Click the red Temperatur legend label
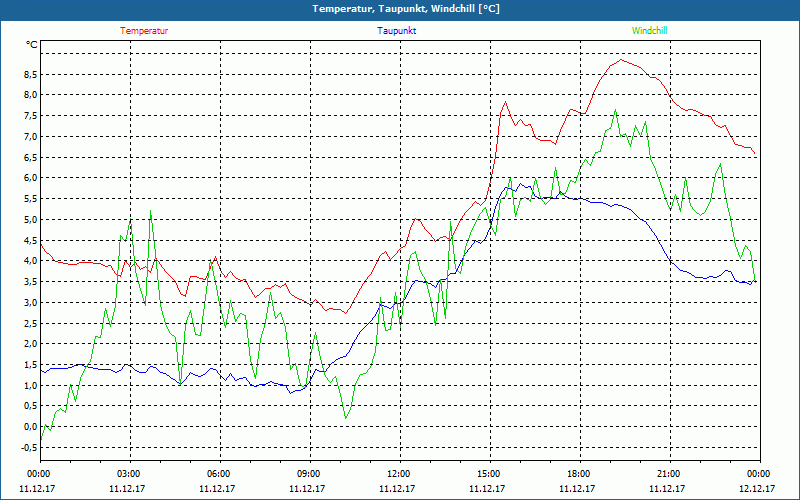Viewport: 800px width, 500px height. coord(144,31)
